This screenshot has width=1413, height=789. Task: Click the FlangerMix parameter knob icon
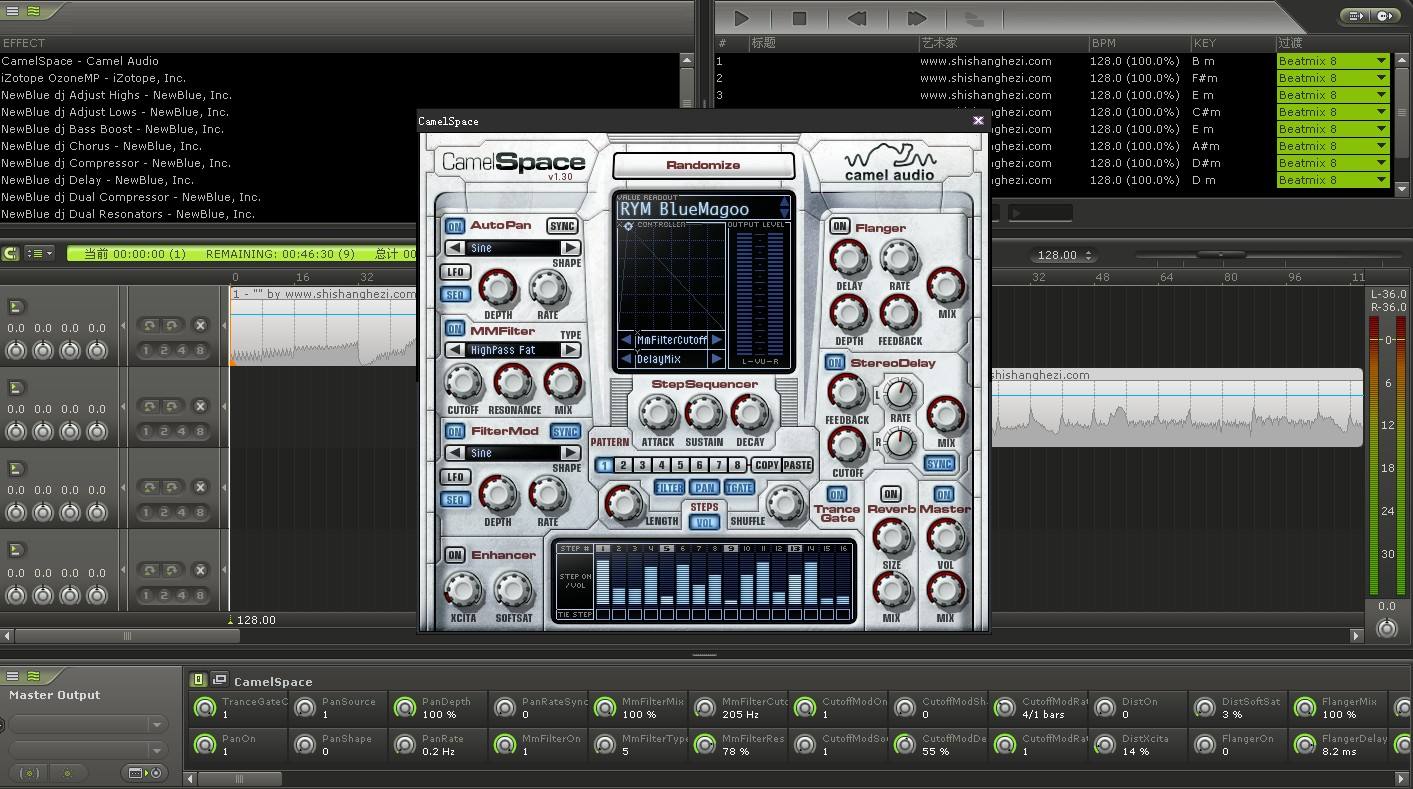click(1304, 707)
